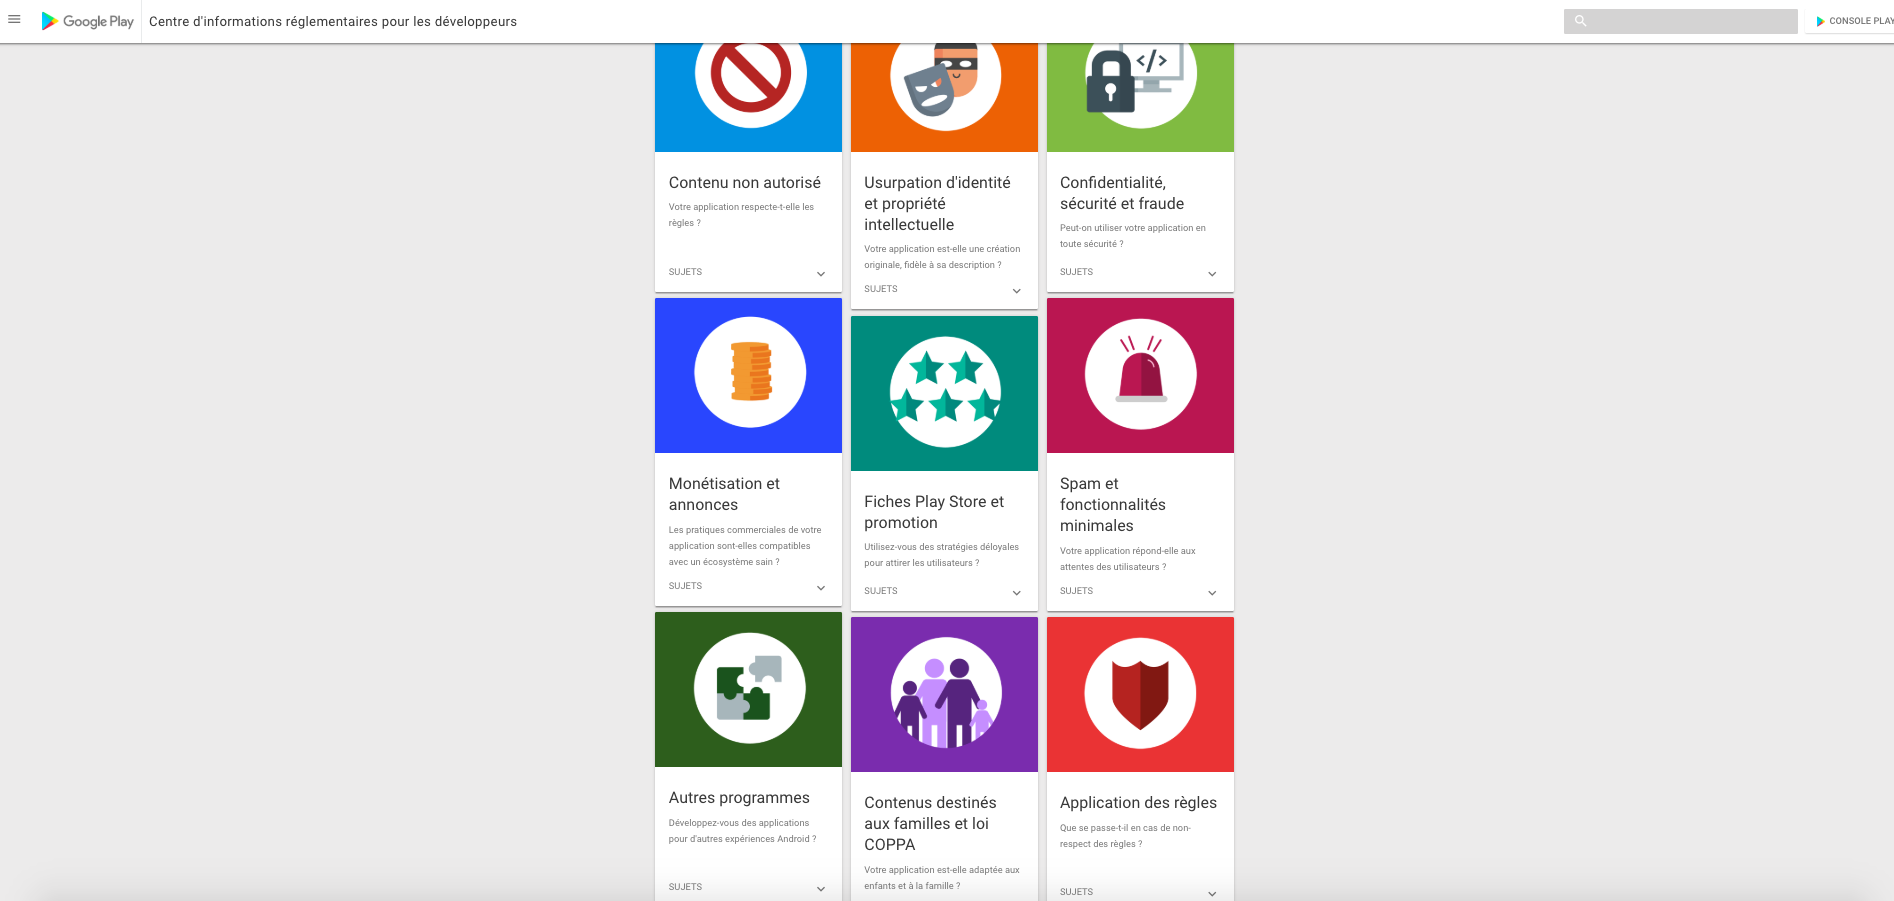
Task: Open Monétisation et annonces title
Action: pyautogui.click(x=724, y=494)
